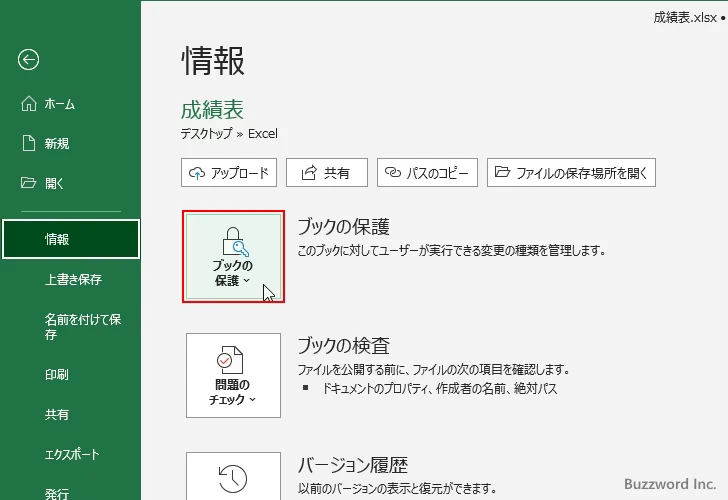728x500 pixels.
Task: Open 印刷 from the sidebar
Action: coord(57,374)
